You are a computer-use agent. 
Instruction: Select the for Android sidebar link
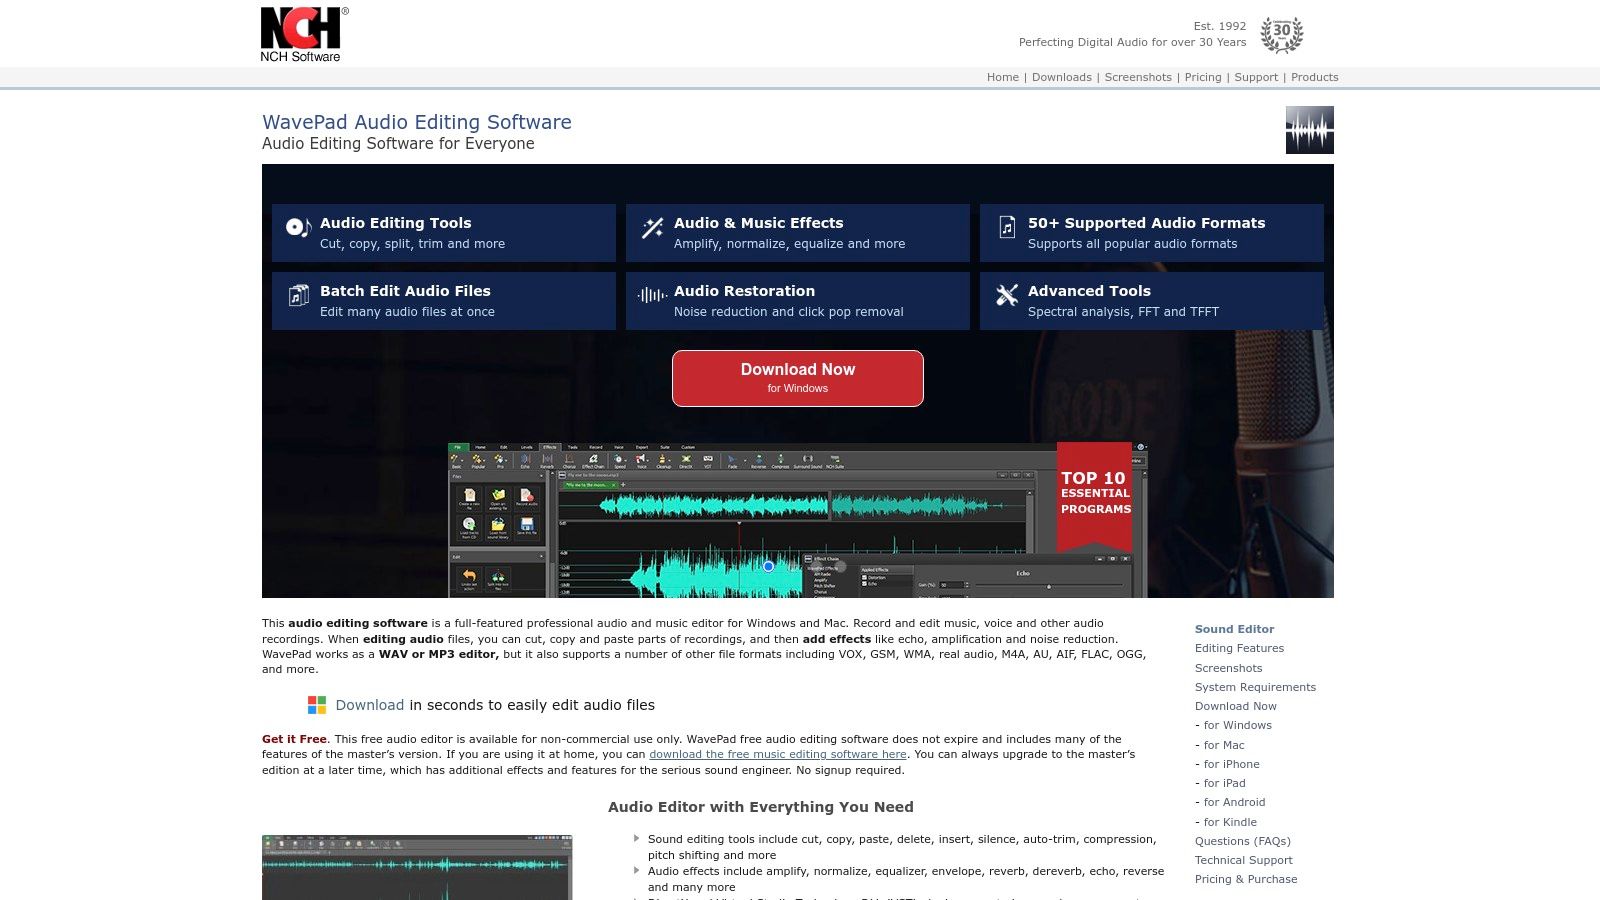[x=1235, y=802]
